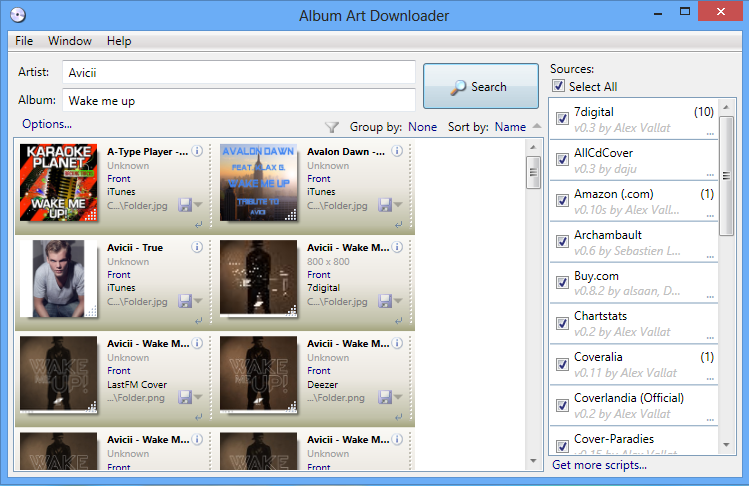749x486 pixels.
Task: Disable the Amazon (.com) source
Action: point(562,200)
